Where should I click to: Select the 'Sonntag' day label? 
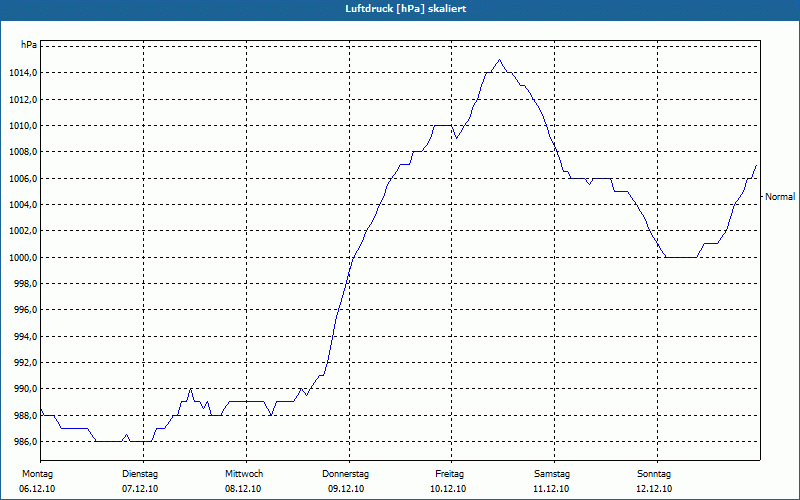654,474
